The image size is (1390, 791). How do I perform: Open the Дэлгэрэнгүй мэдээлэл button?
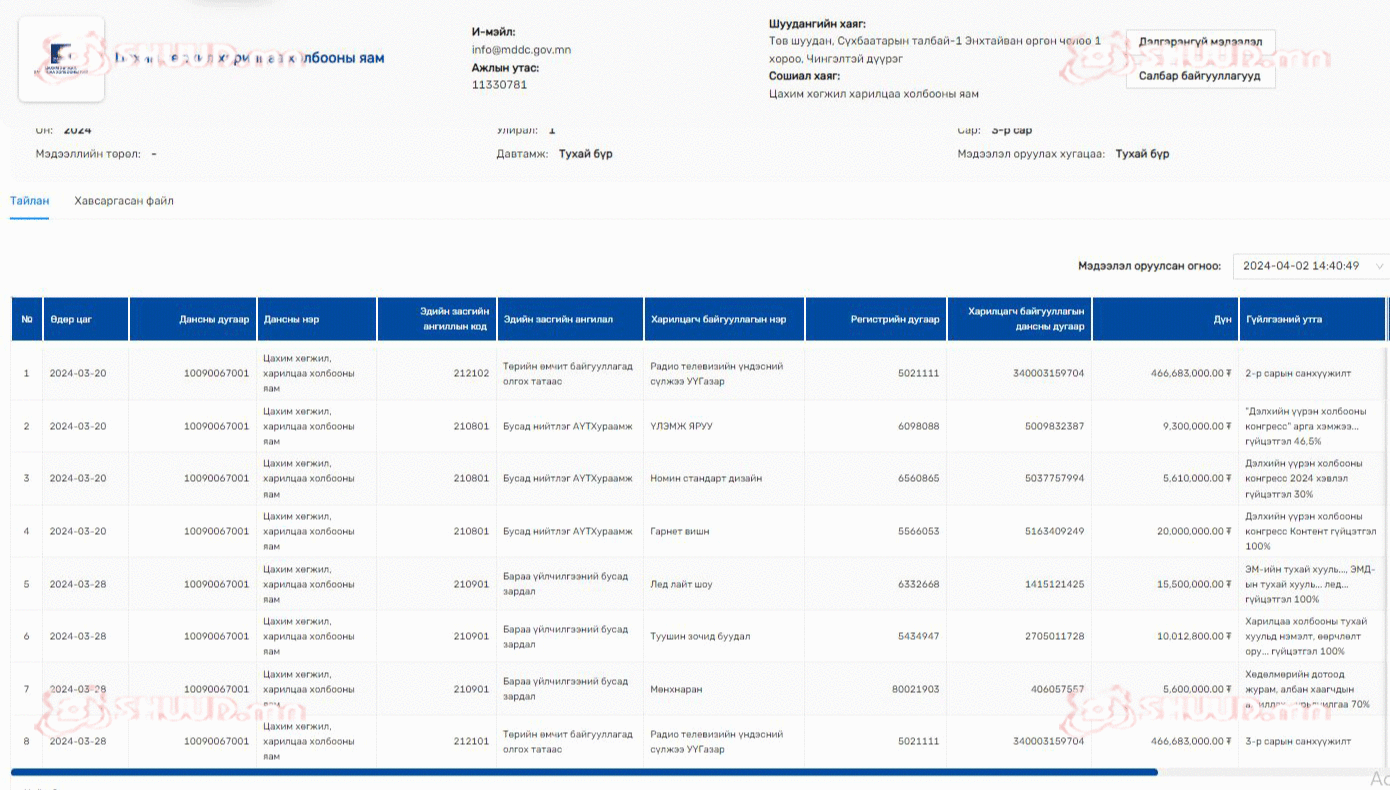(x=1200, y=43)
